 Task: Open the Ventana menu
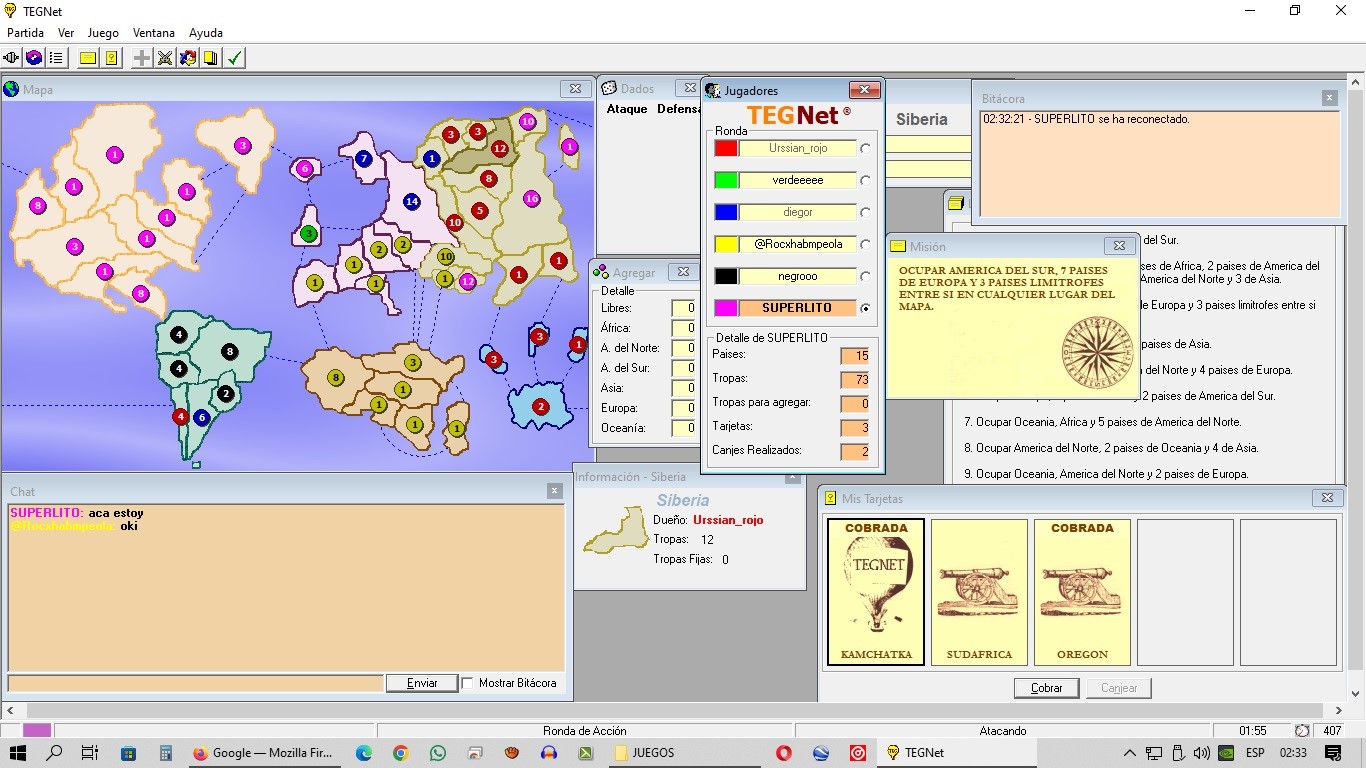click(x=153, y=33)
